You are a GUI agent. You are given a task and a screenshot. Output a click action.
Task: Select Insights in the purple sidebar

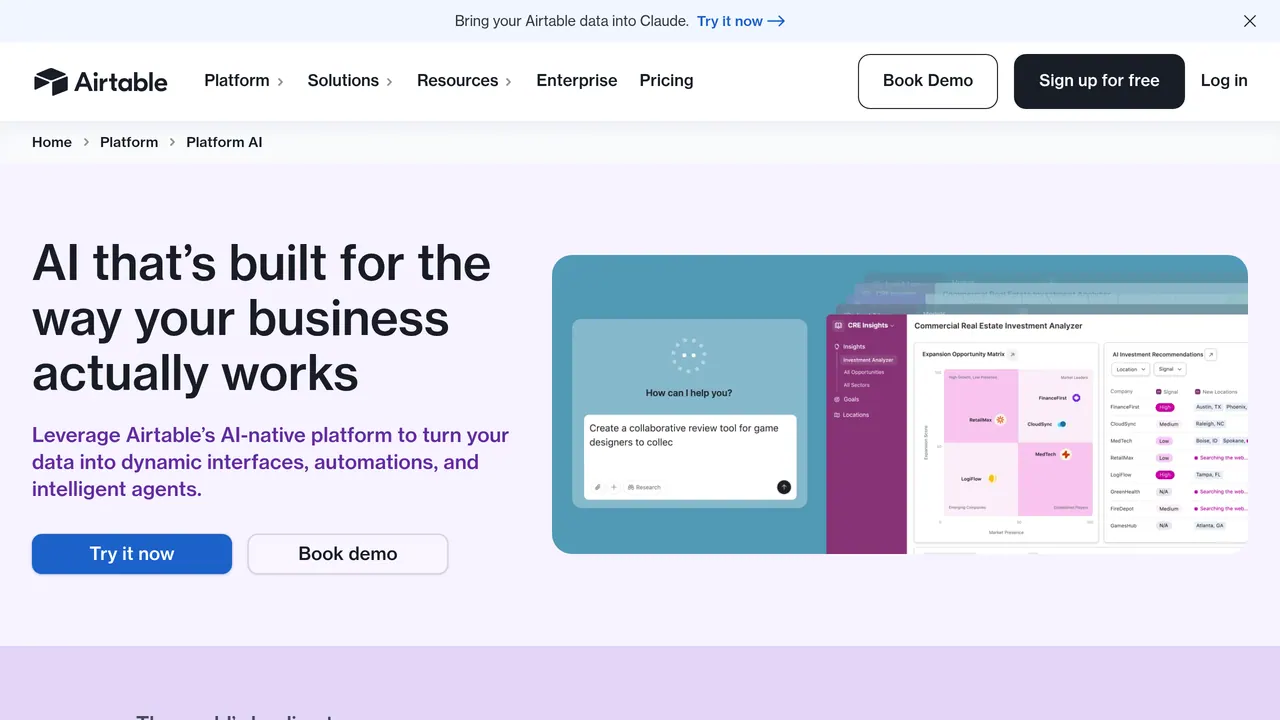pyautogui.click(x=849, y=346)
